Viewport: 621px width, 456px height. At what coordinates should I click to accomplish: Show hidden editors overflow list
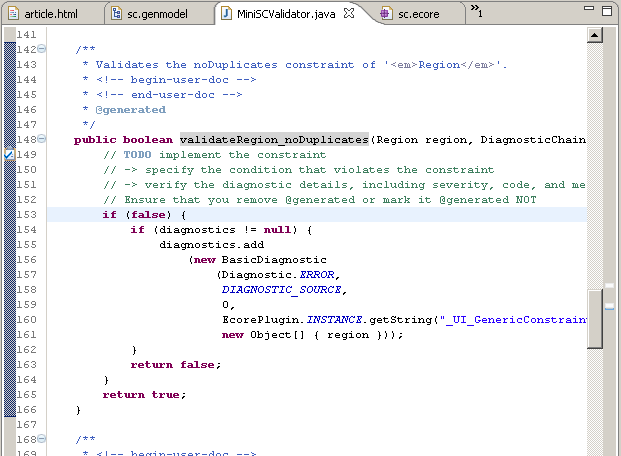tap(476, 11)
